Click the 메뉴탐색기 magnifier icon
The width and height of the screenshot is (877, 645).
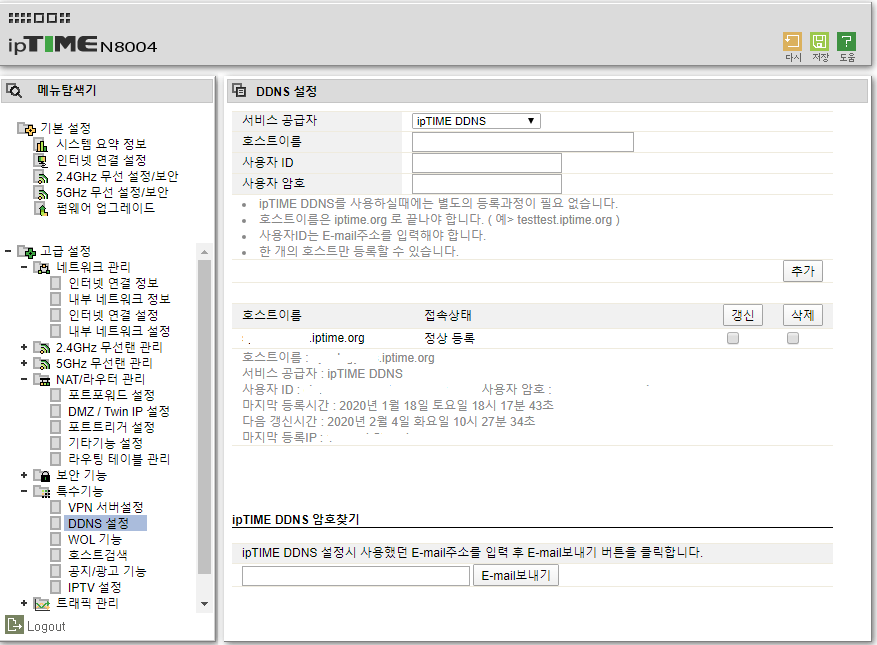14,90
